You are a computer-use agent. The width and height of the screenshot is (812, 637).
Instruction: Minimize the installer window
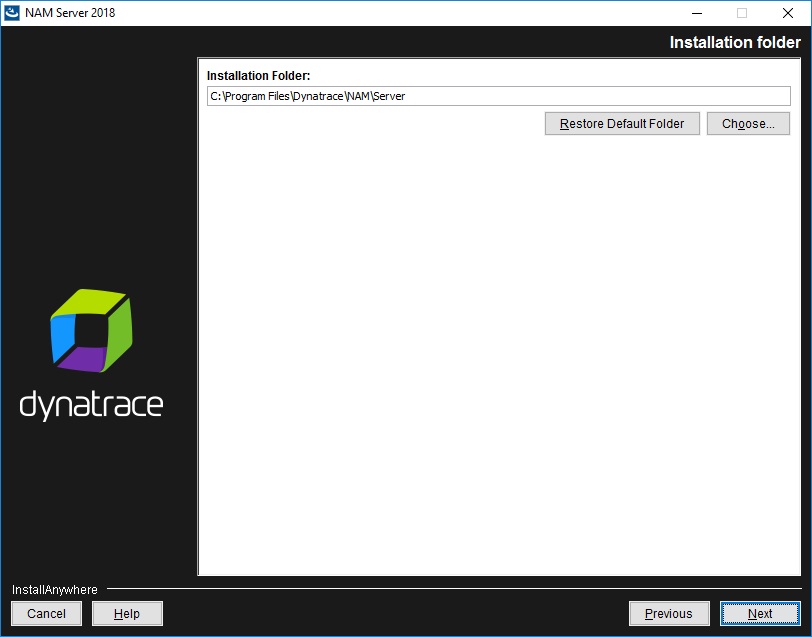click(x=697, y=13)
